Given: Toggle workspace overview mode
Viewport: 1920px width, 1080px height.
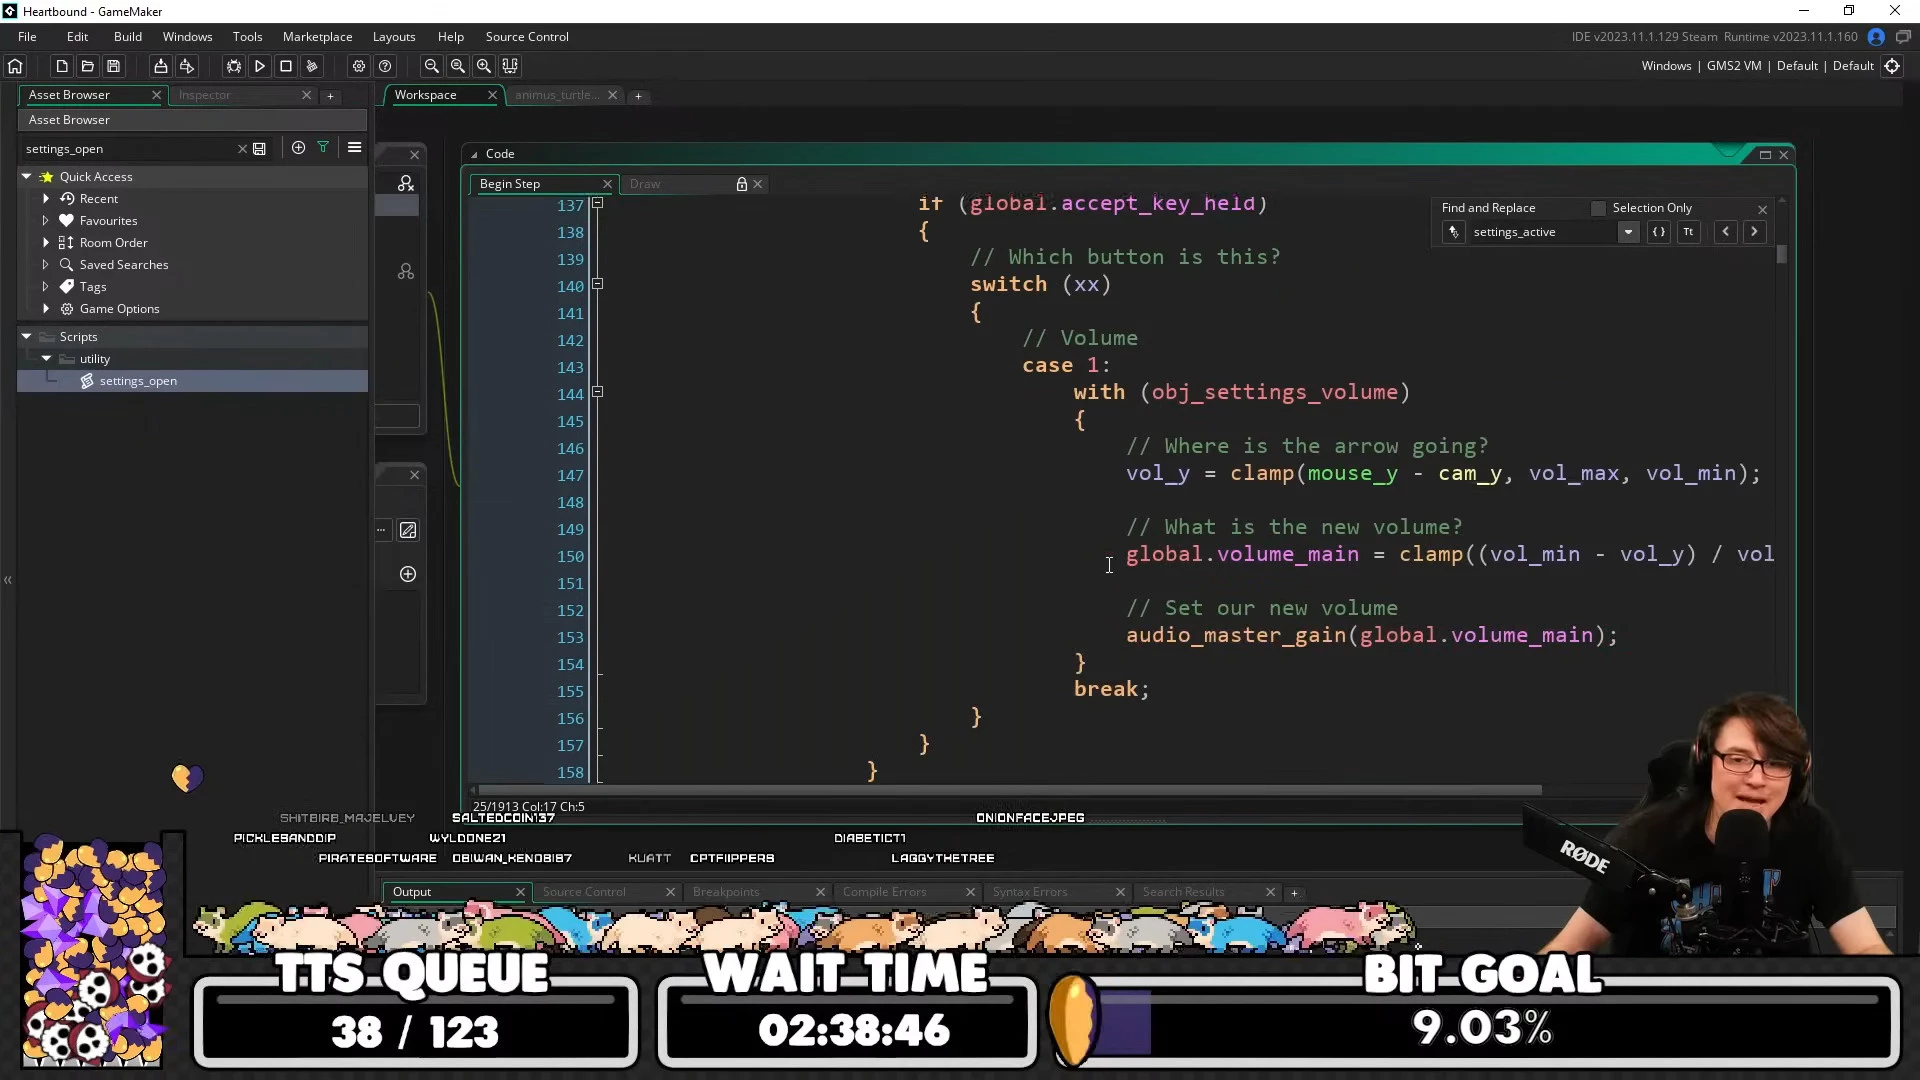Looking at the screenshot, I should click(x=510, y=66).
